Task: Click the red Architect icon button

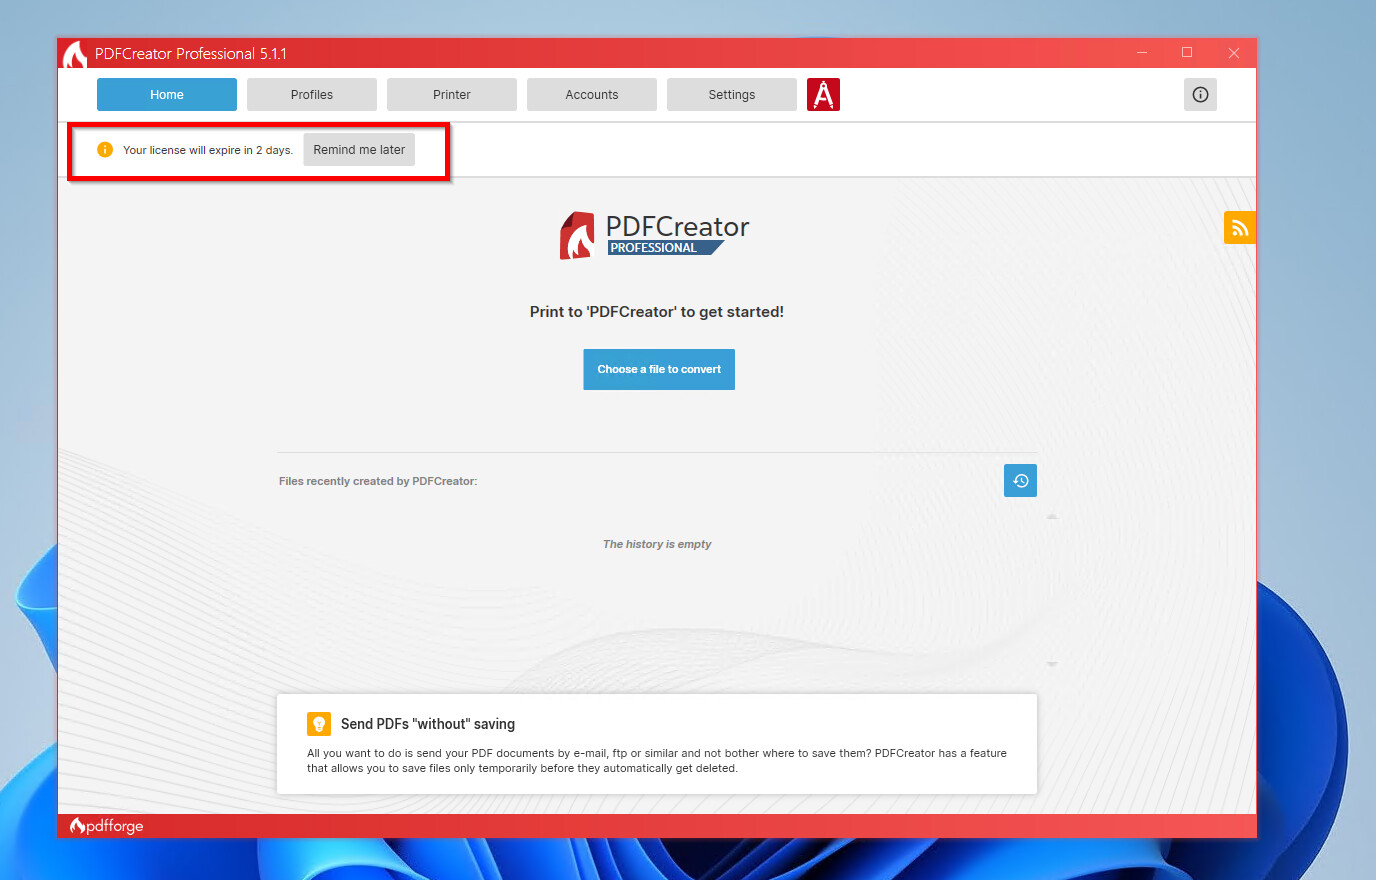Action: 823,94
